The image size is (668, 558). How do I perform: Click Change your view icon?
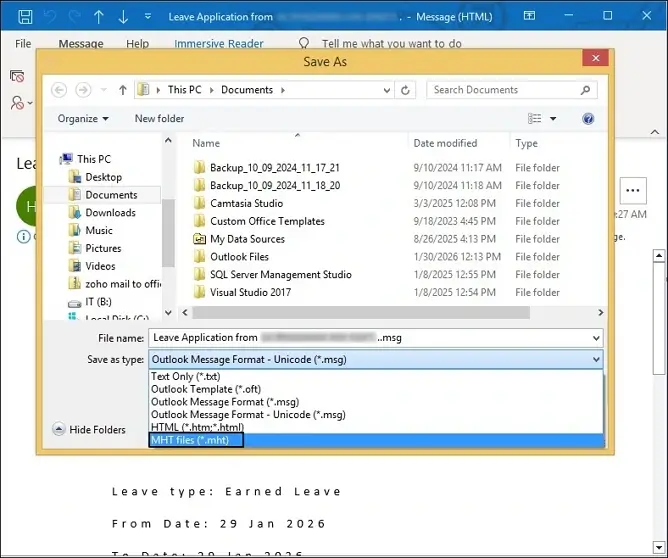click(535, 118)
